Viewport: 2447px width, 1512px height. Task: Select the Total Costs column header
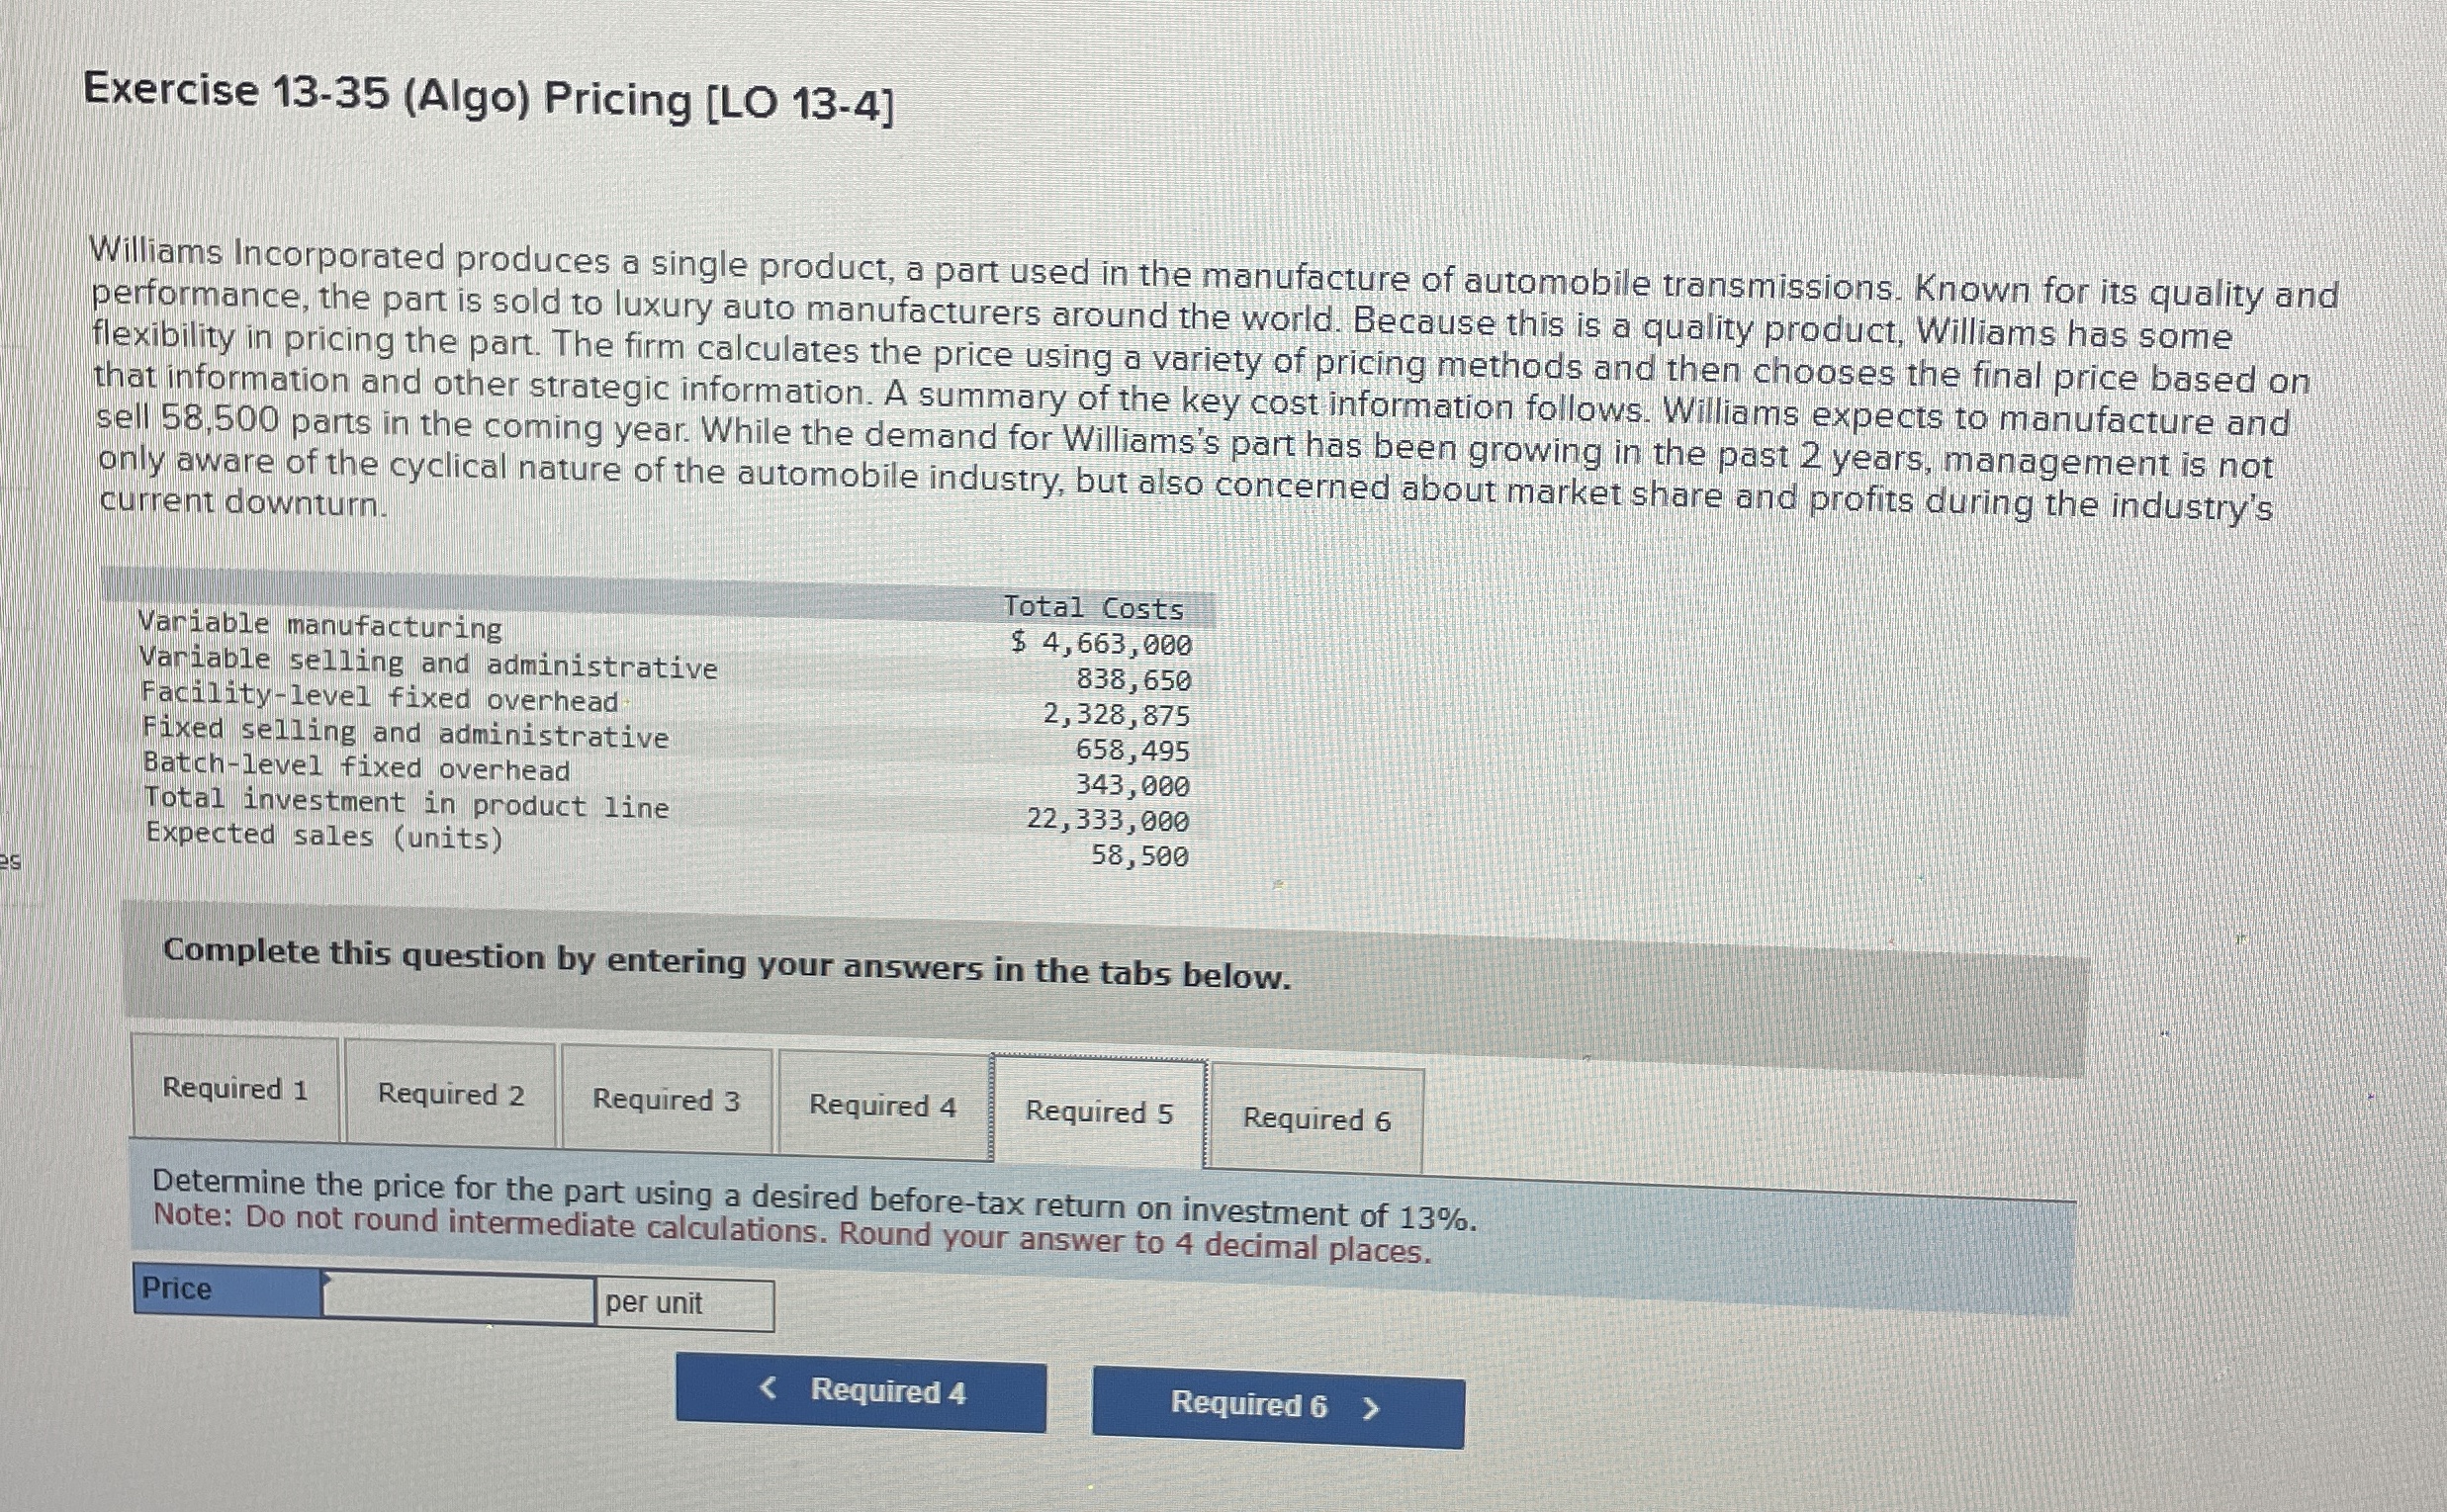click(1095, 607)
